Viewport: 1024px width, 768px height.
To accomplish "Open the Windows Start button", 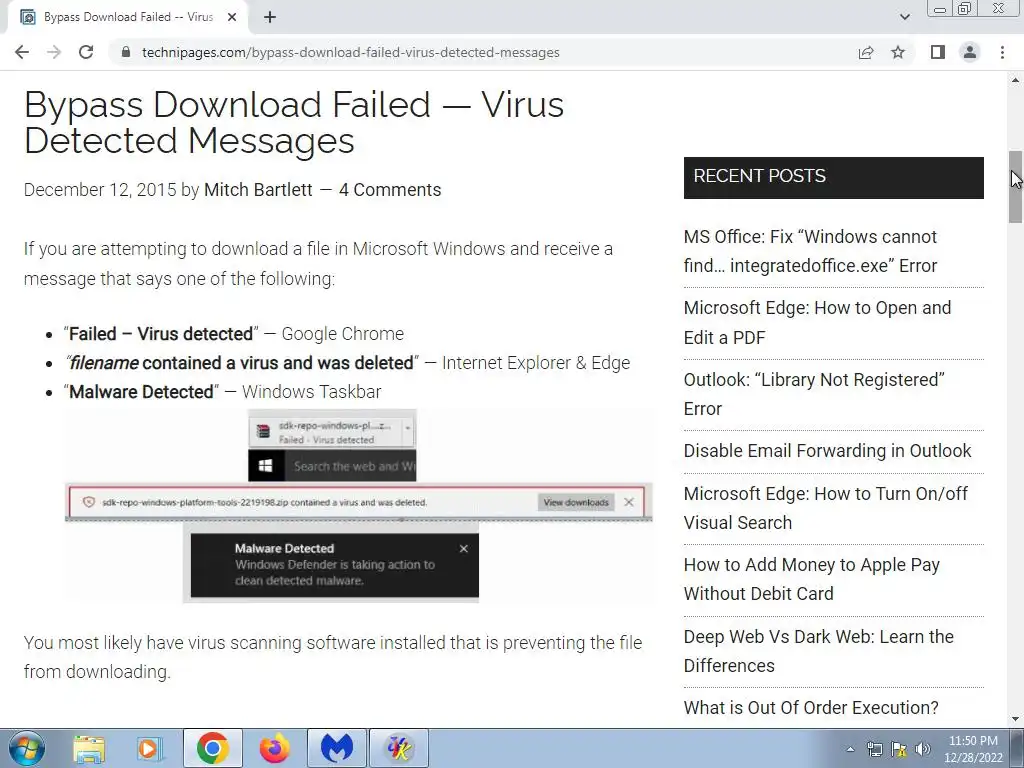I will (x=26, y=748).
